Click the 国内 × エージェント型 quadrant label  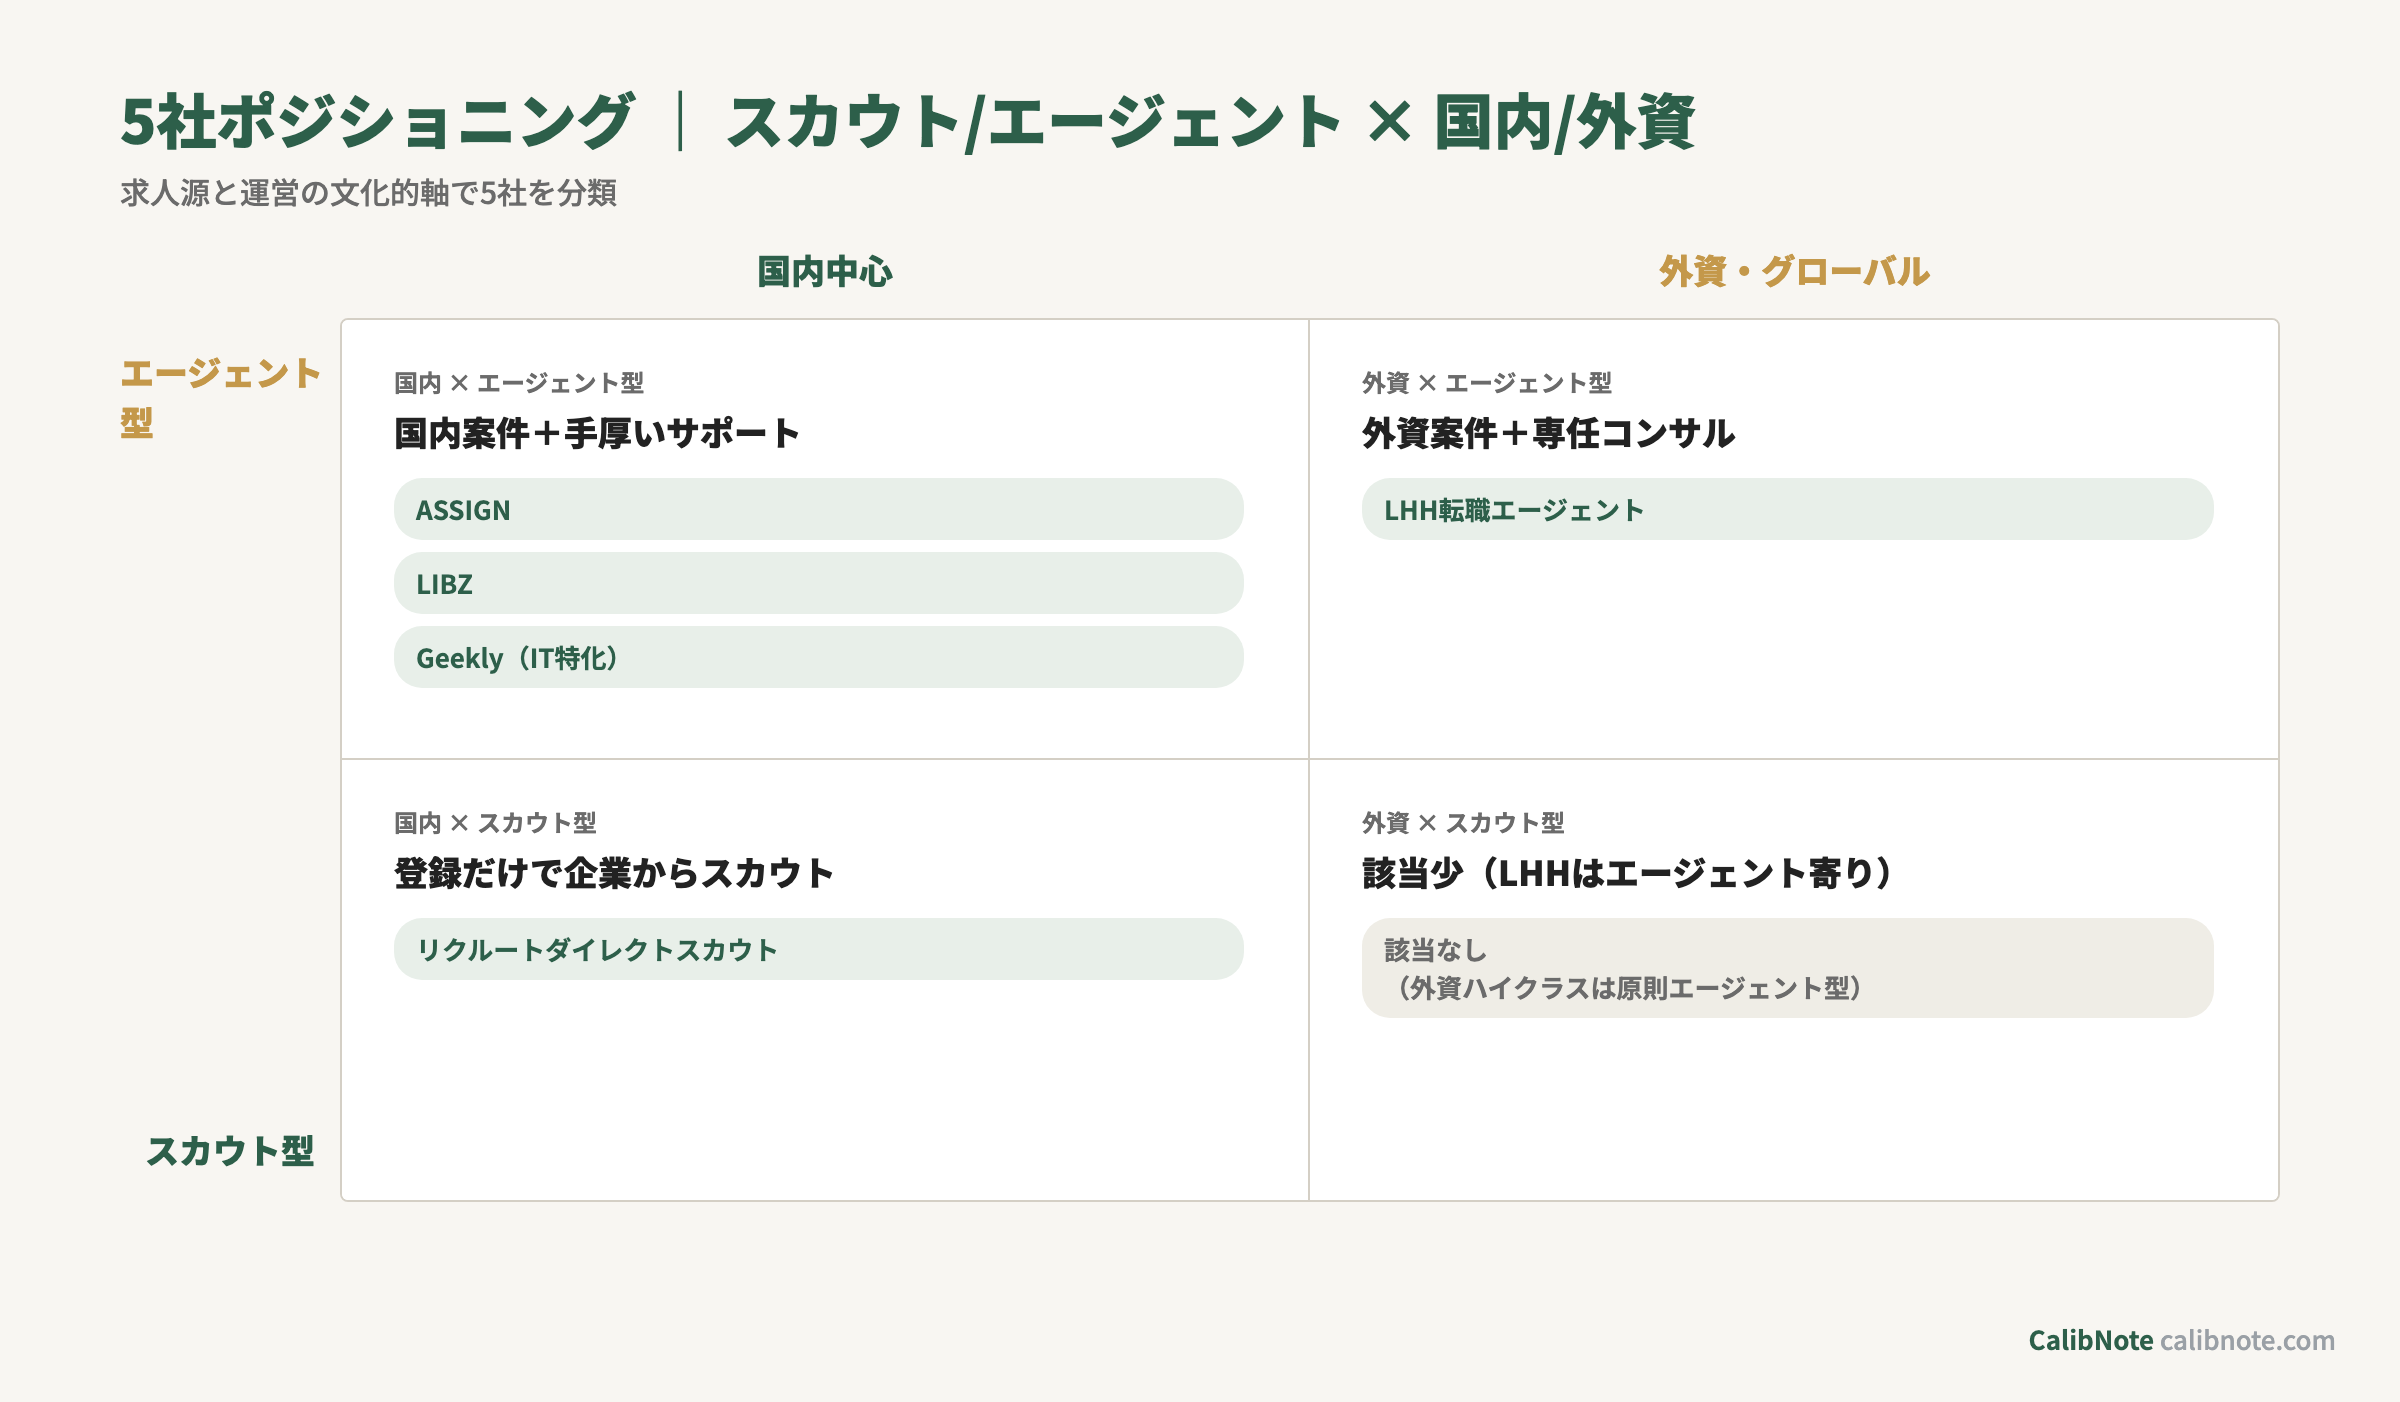point(519,383)
